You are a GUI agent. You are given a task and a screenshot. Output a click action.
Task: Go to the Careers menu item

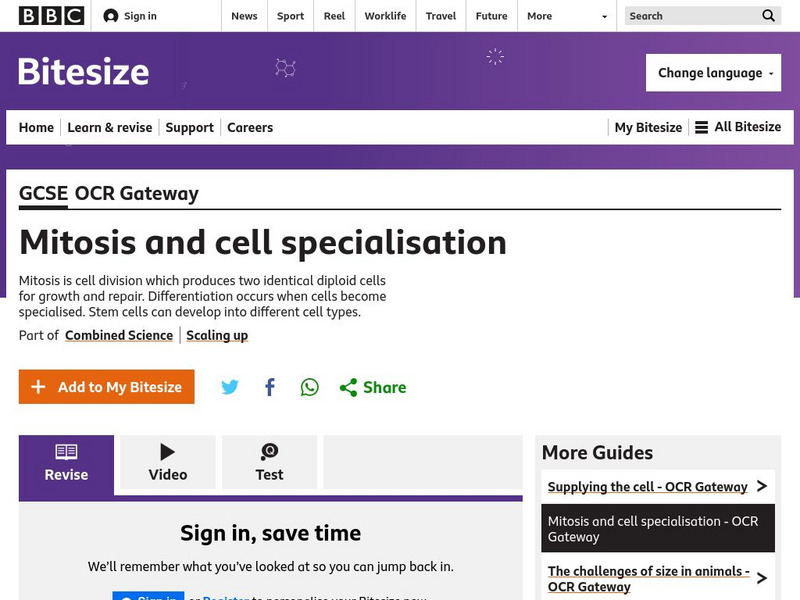[250, 127]
